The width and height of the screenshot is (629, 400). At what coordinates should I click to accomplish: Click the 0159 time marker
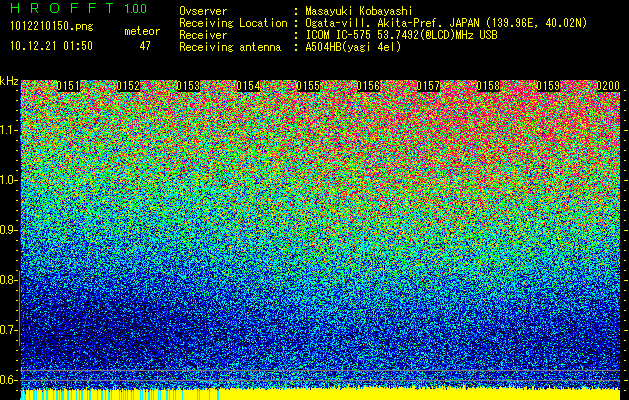coord(548,86)
